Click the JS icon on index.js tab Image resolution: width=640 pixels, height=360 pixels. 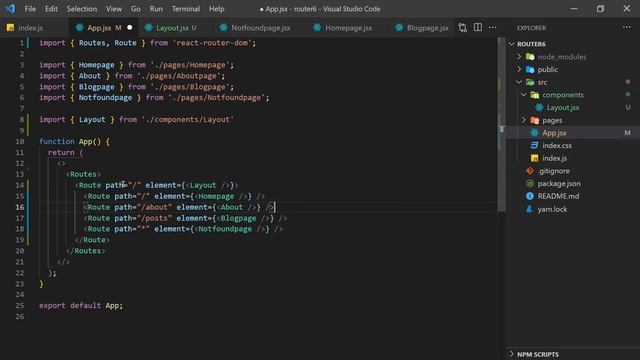[10, 28]
